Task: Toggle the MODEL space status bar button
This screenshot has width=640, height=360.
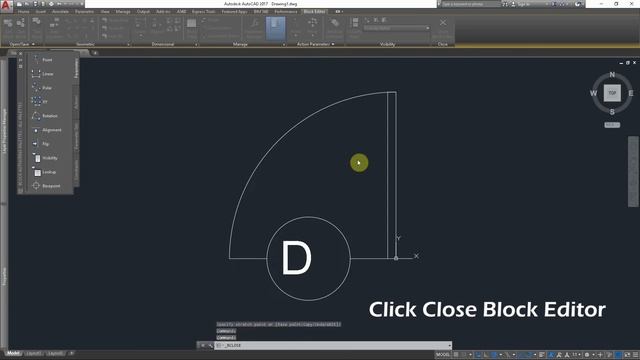Action: [442, 355]
